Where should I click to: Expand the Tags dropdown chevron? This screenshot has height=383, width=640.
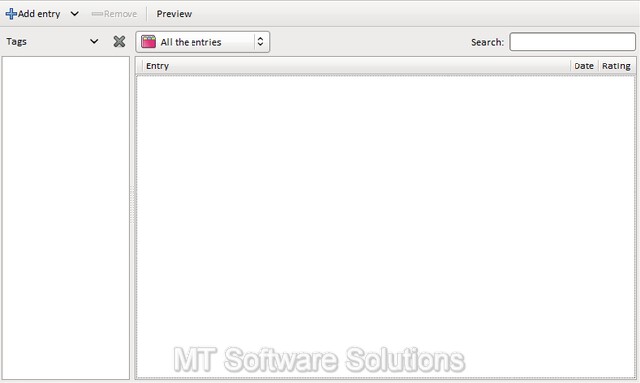tap(94, 41)
